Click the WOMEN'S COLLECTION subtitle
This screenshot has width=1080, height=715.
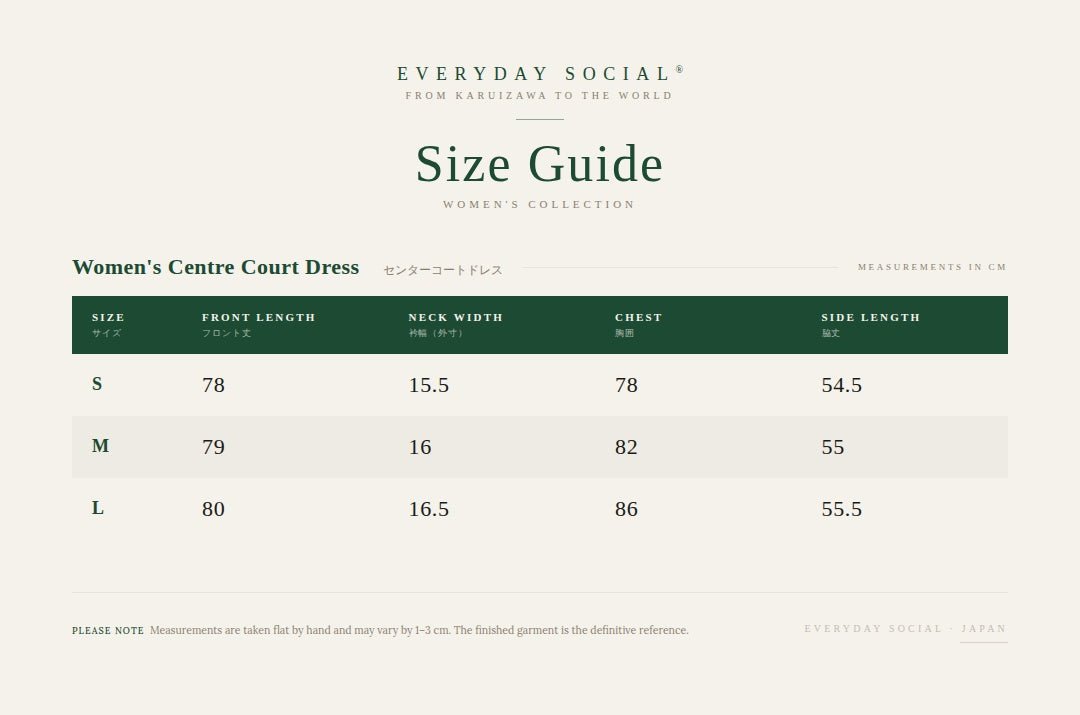(539, 205)
